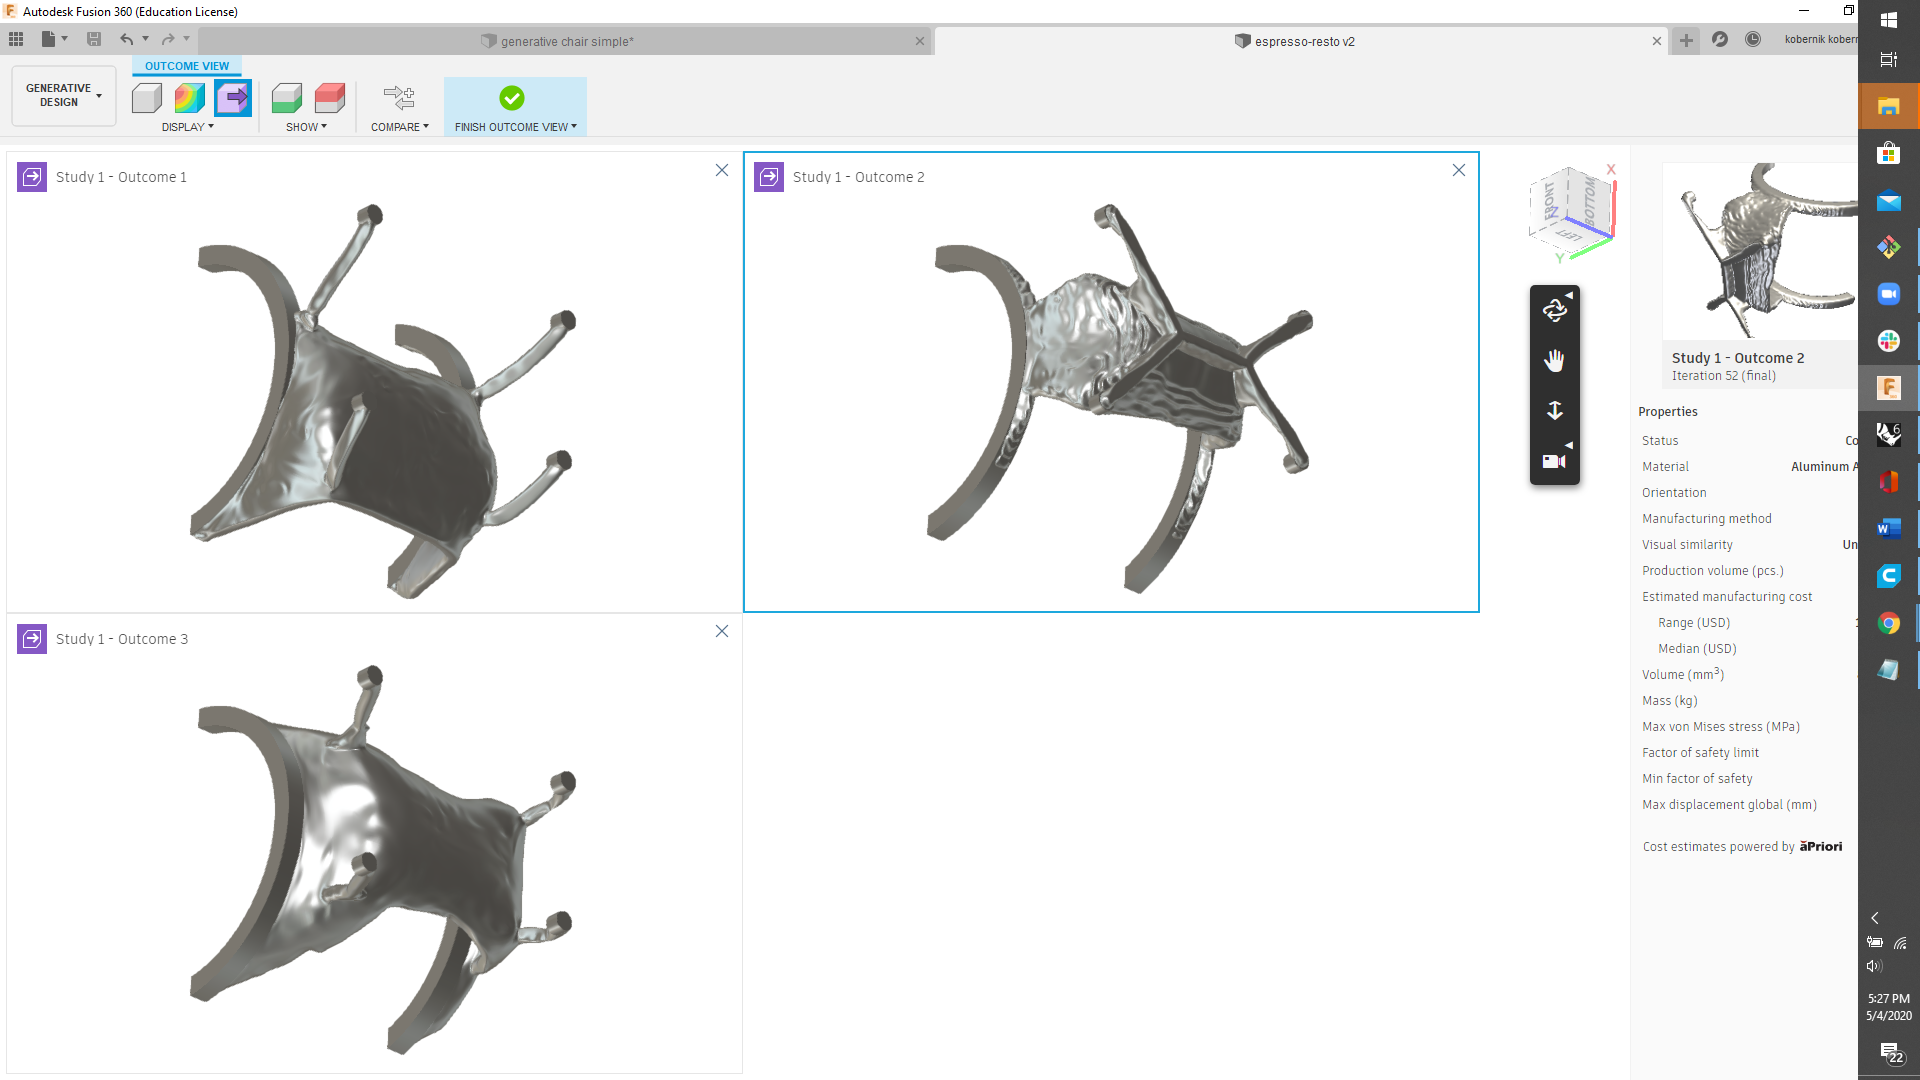Select the Orbit tool in the navigation bar
The image size is (1920, 1080).
[x=1554, y=310]
